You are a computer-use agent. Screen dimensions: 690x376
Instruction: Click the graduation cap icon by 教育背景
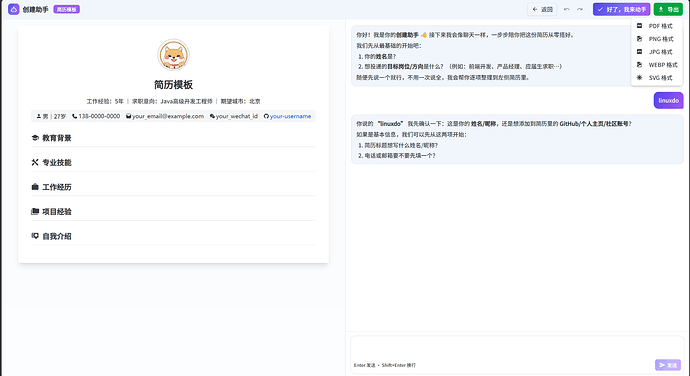pos(35,138)
